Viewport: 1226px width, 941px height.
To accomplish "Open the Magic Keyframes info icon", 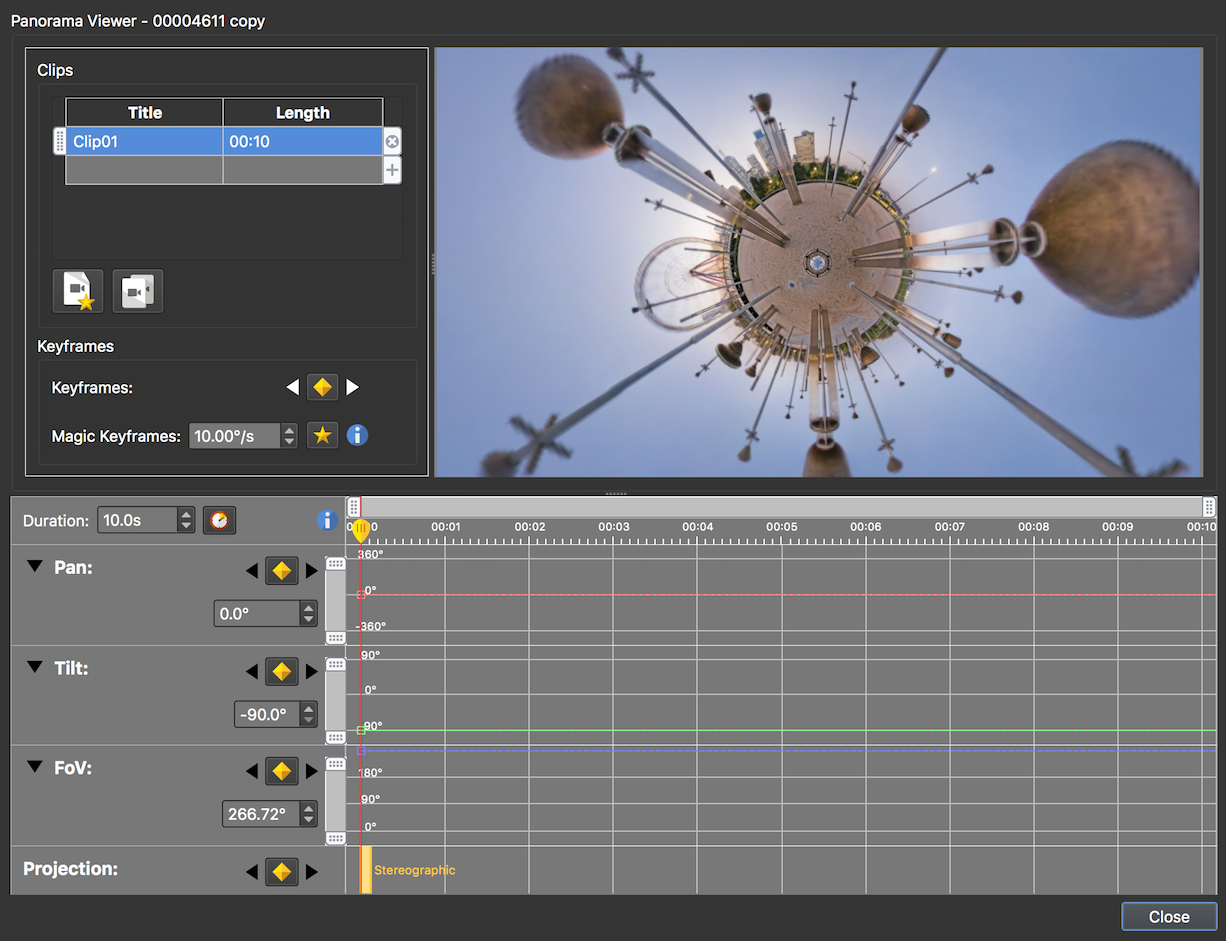I will click(x=357, y=435).
